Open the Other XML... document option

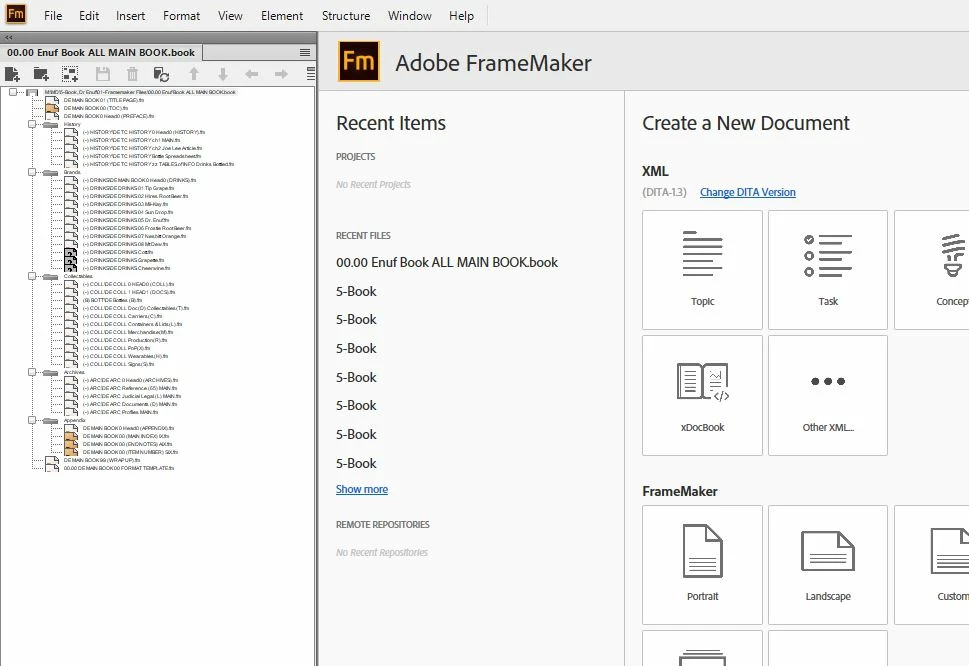pyautogui.click(x=827, y=395)
